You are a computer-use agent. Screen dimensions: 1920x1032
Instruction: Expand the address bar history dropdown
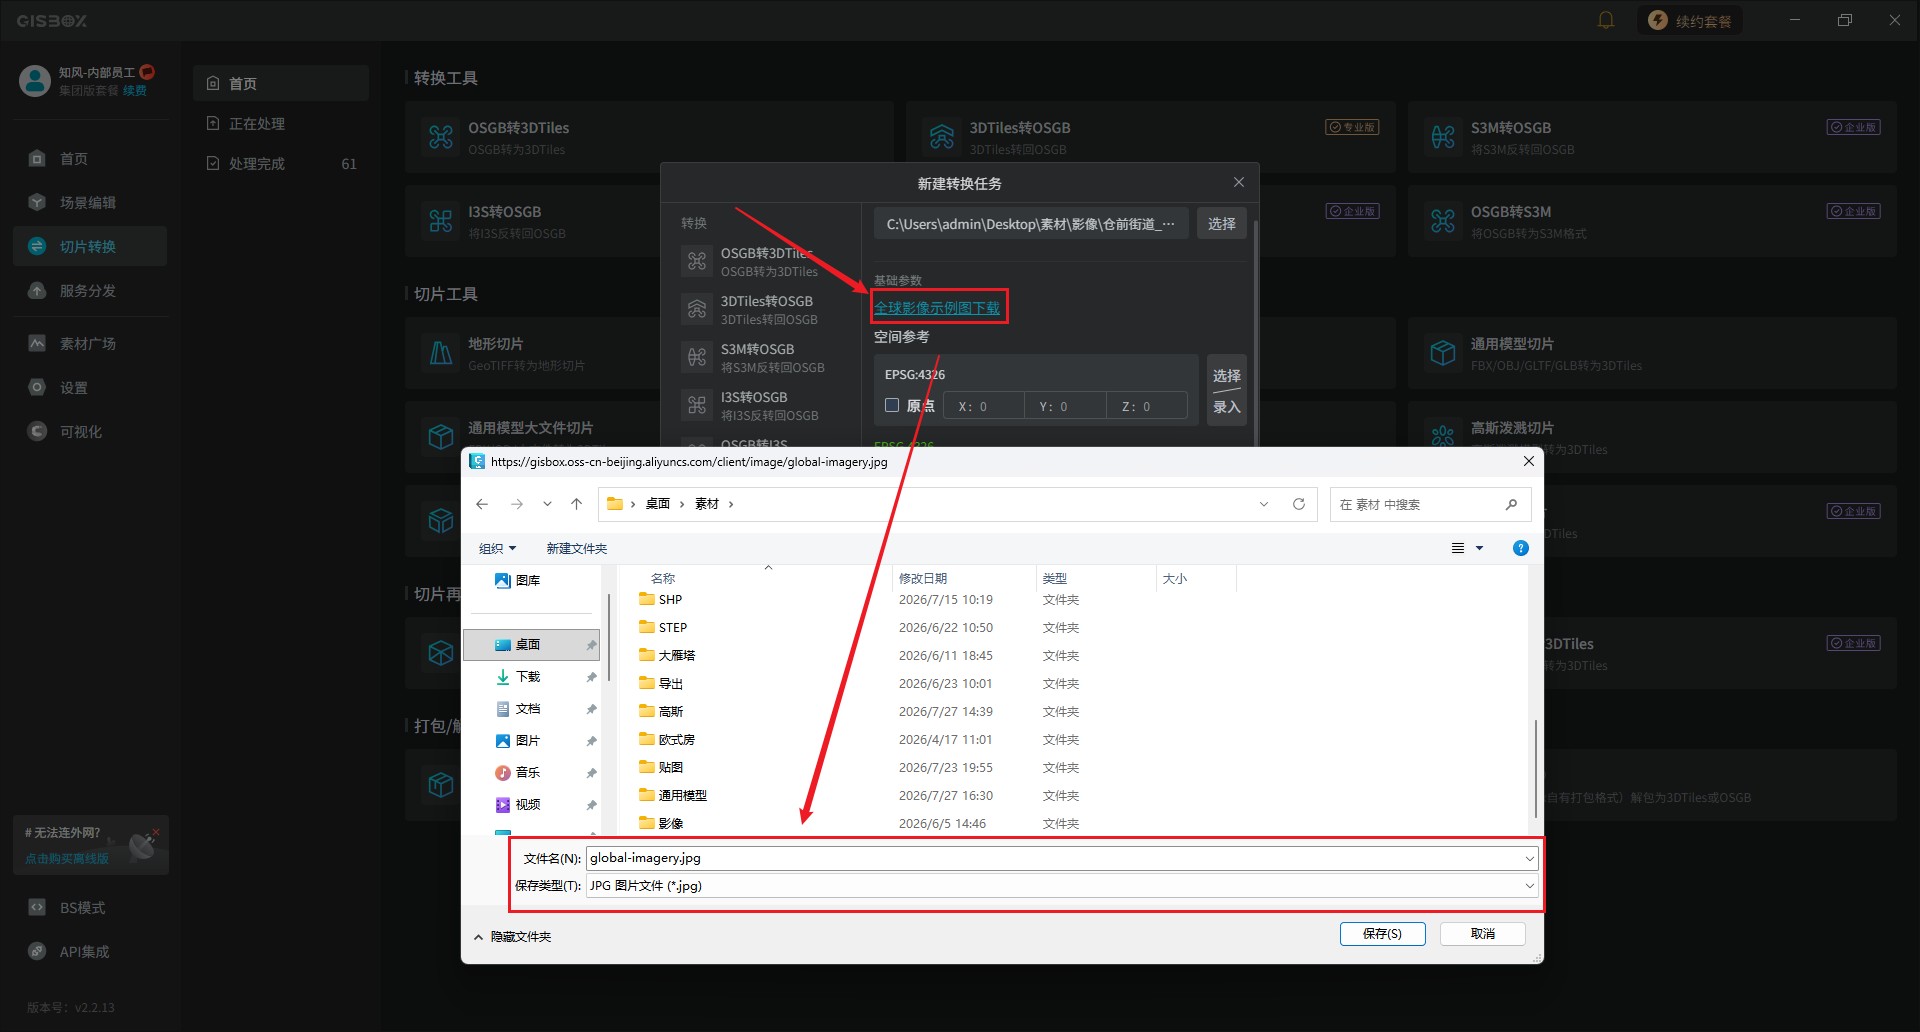(1264, 504)
